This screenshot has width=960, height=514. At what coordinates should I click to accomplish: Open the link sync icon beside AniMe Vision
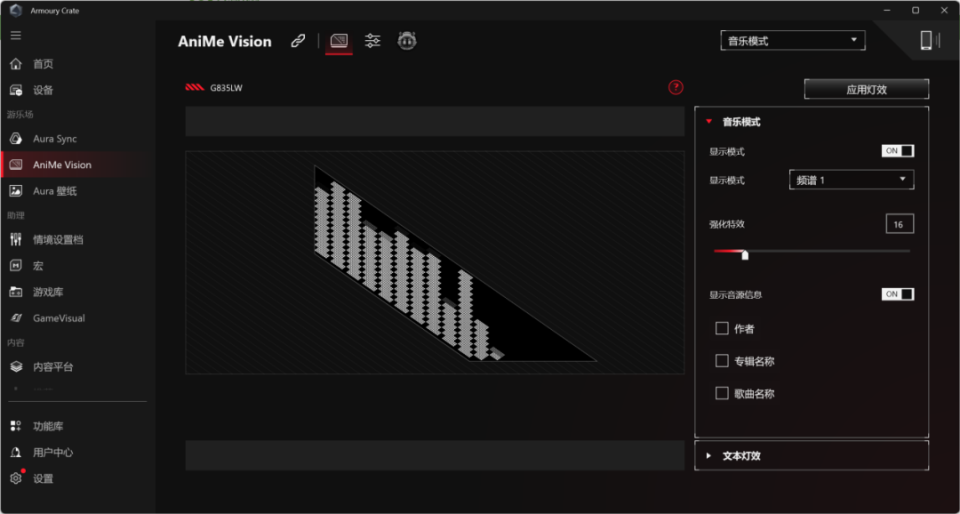(x=298, y=42)
